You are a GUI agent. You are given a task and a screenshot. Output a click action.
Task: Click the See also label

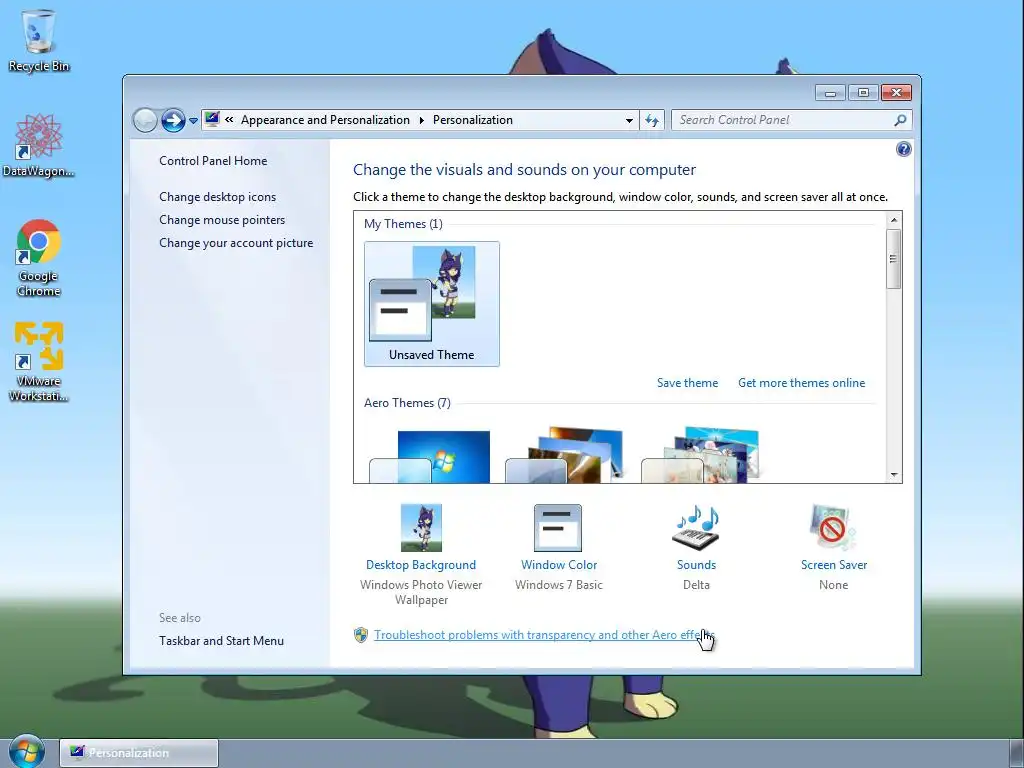point(180,618)
